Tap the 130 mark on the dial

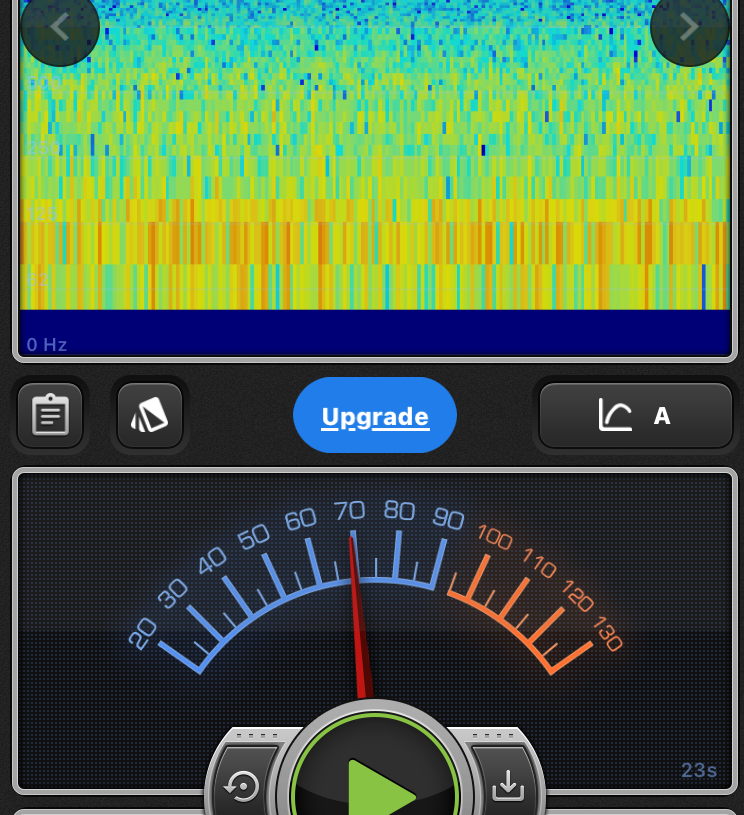tap(607, 635)
